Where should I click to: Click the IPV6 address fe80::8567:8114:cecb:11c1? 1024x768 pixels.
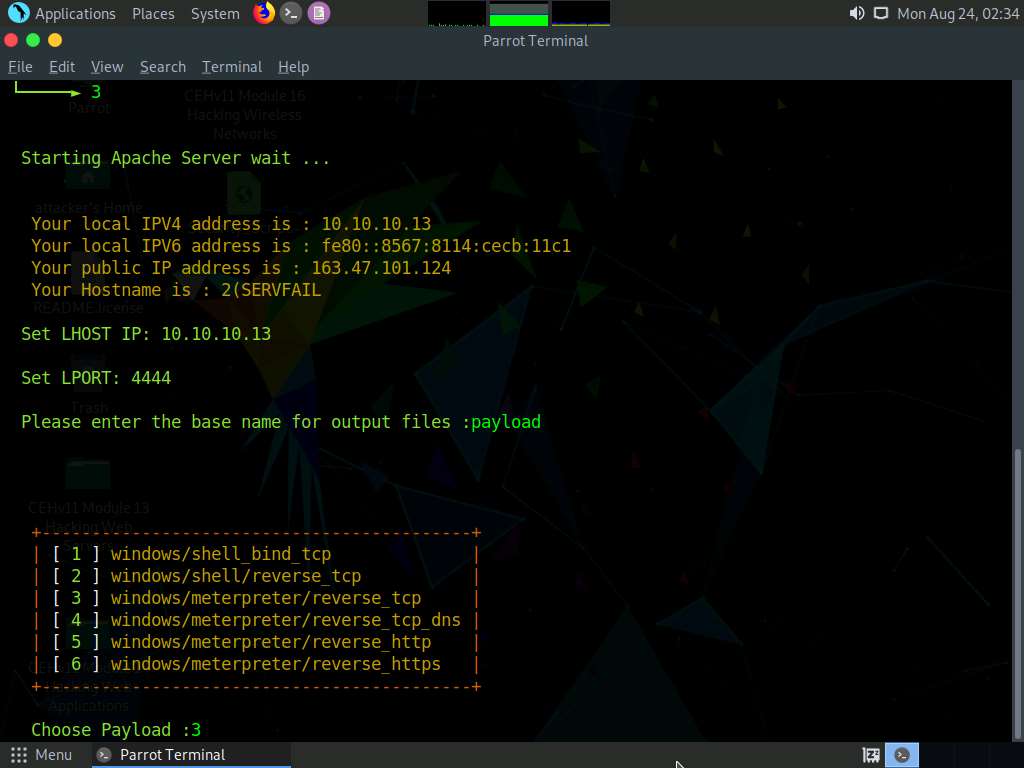(446, 246)
